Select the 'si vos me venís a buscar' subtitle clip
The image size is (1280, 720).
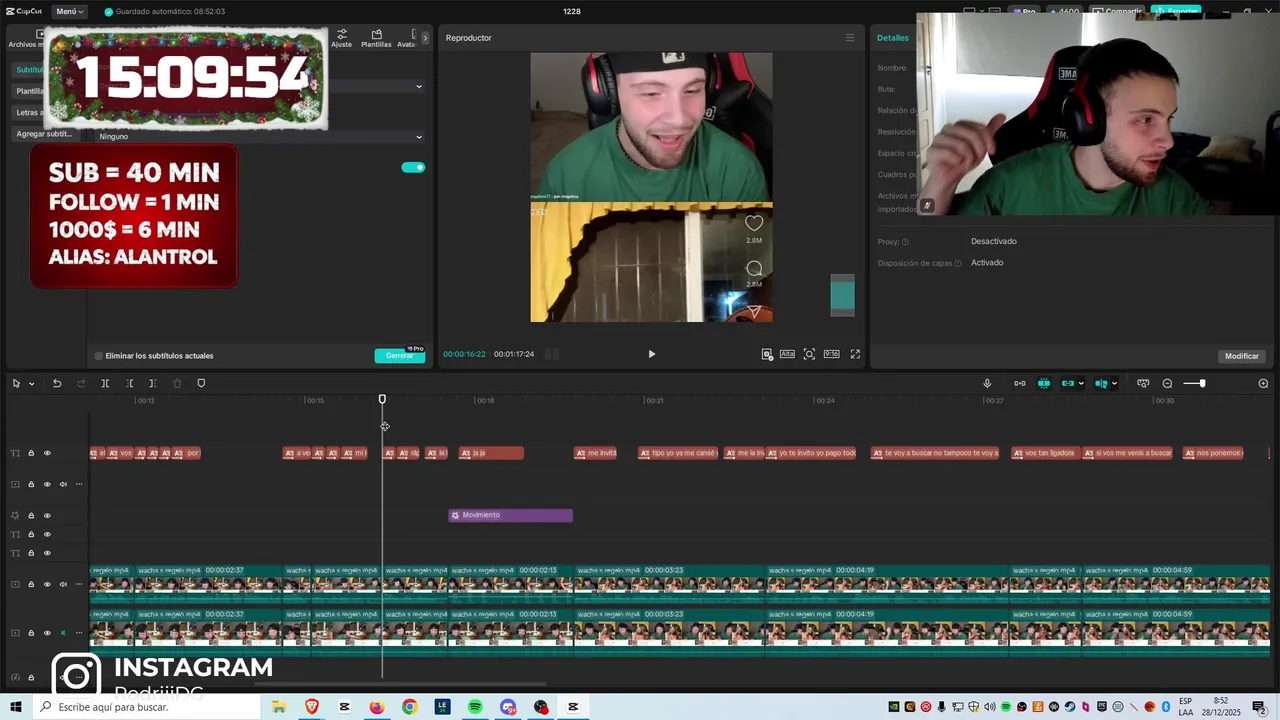coord(1127,453)
